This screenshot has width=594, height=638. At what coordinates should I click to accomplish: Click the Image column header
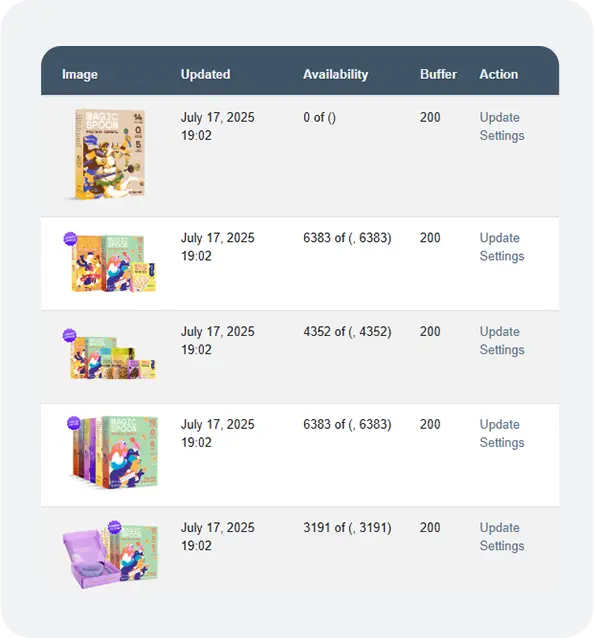point(80,74)
